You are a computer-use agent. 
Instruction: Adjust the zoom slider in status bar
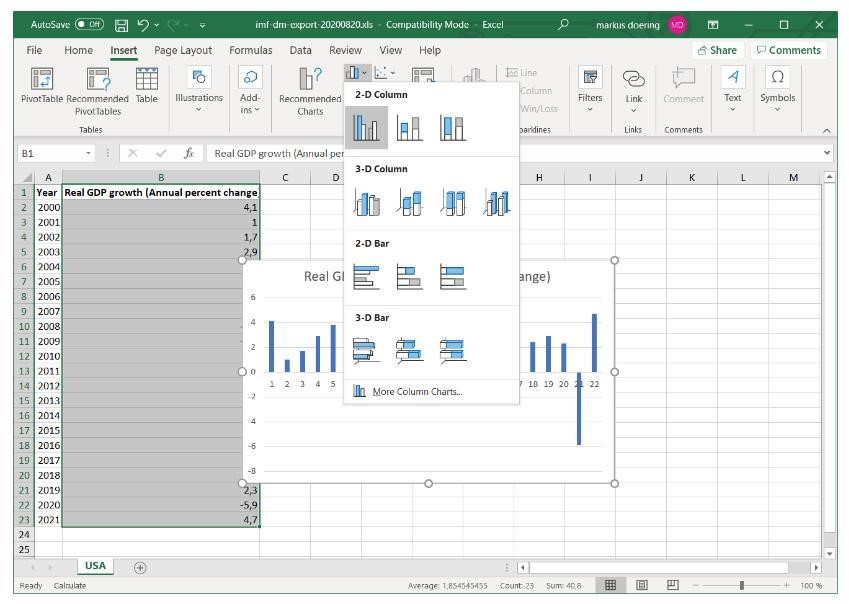[741, 585]
